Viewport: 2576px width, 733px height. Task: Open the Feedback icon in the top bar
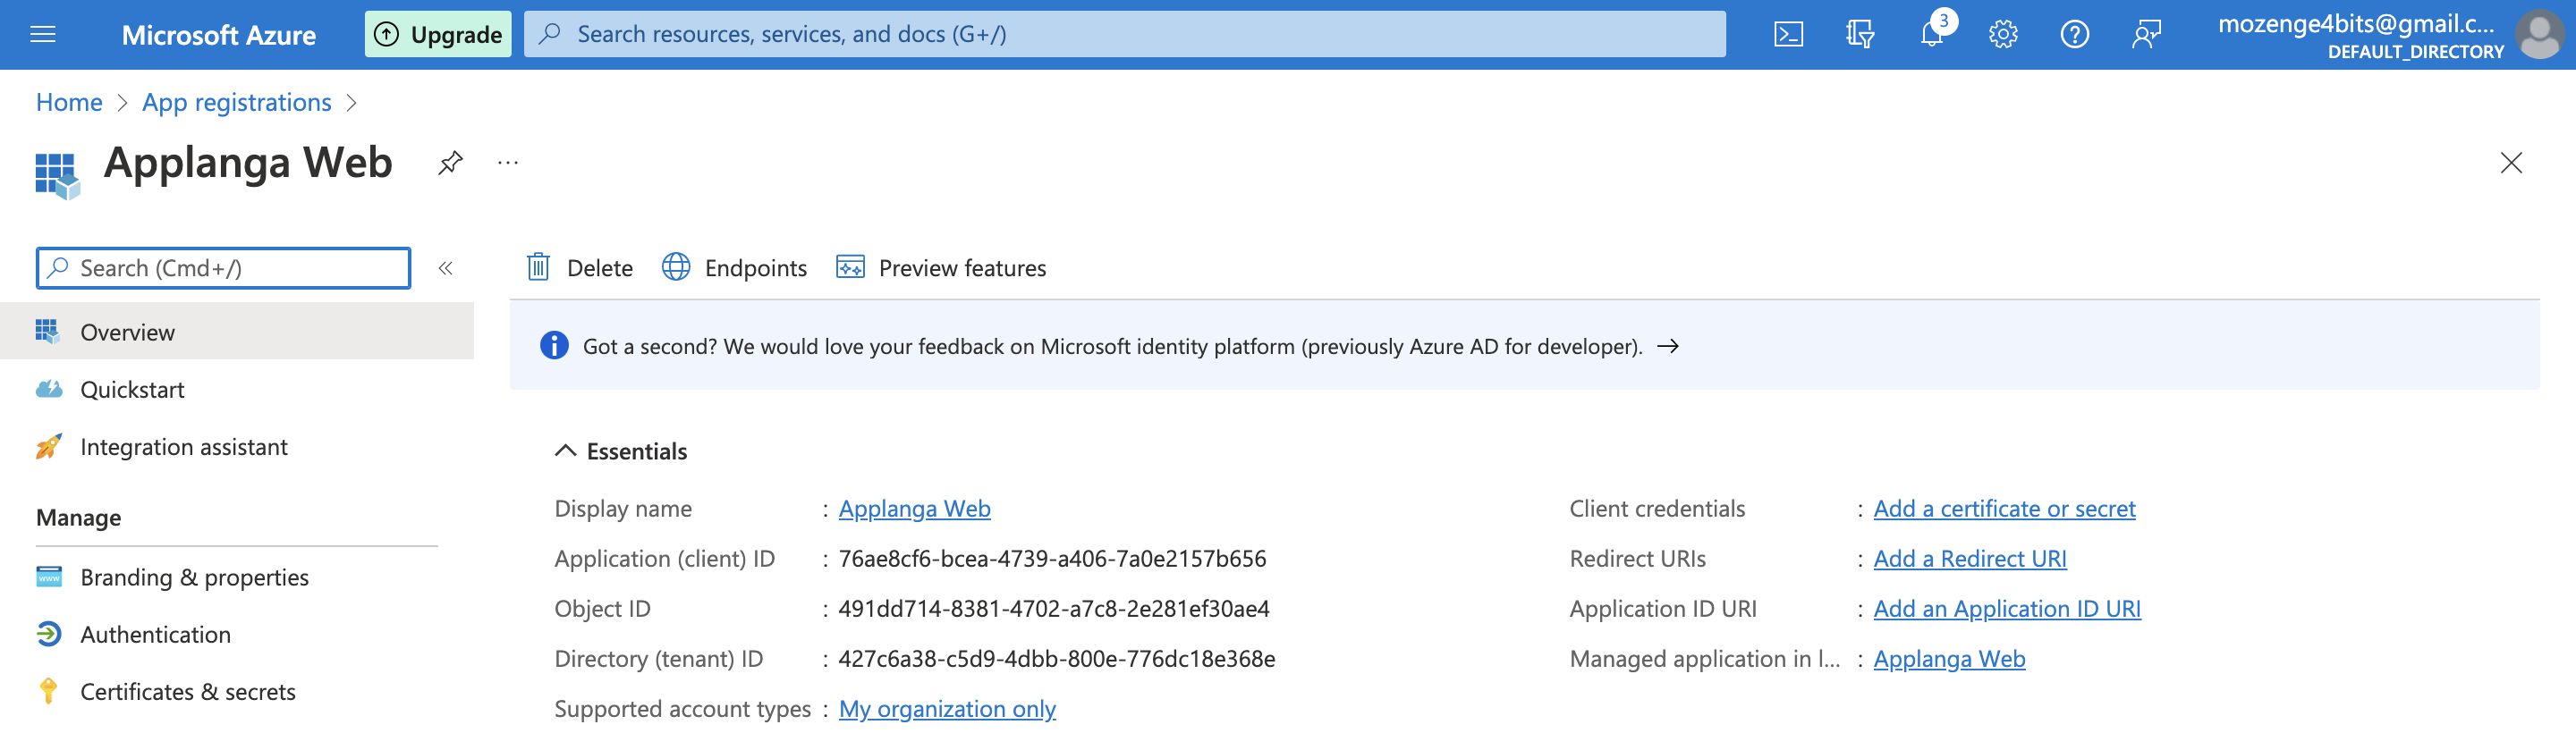(x=2146, y=35)
